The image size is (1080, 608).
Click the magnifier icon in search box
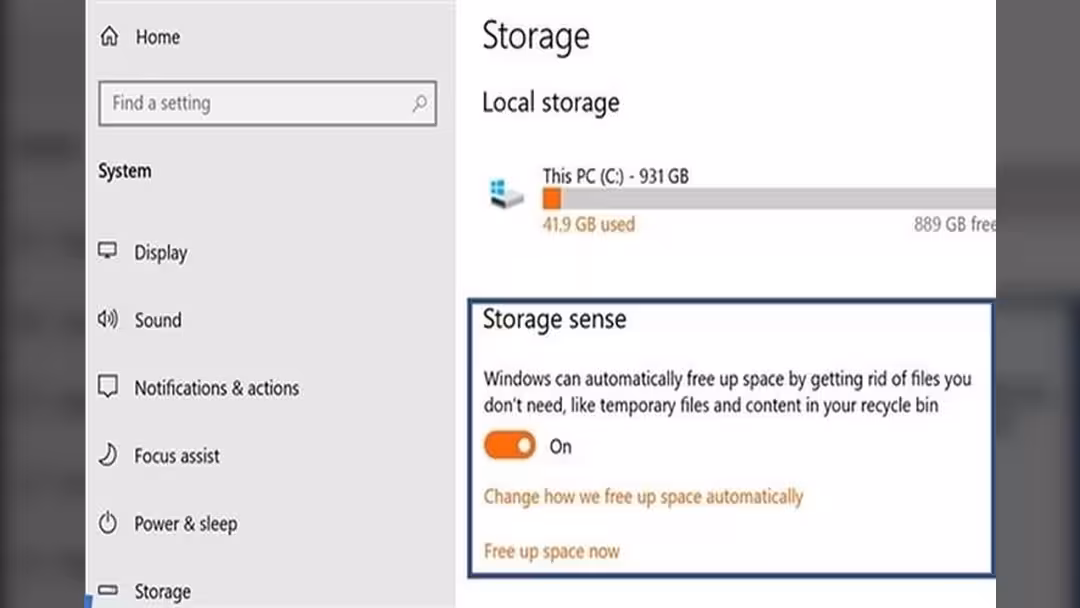(419, 103)
